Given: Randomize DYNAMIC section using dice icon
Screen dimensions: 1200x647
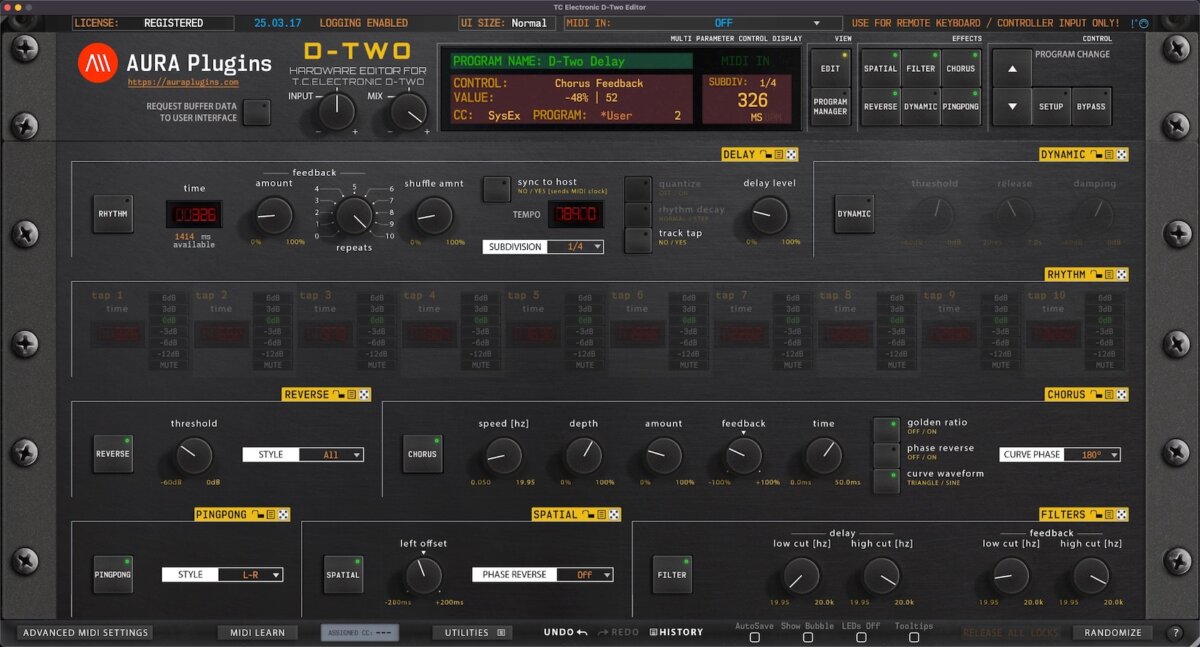Looking at the screenshot, I should click(x=1122, y=155).
